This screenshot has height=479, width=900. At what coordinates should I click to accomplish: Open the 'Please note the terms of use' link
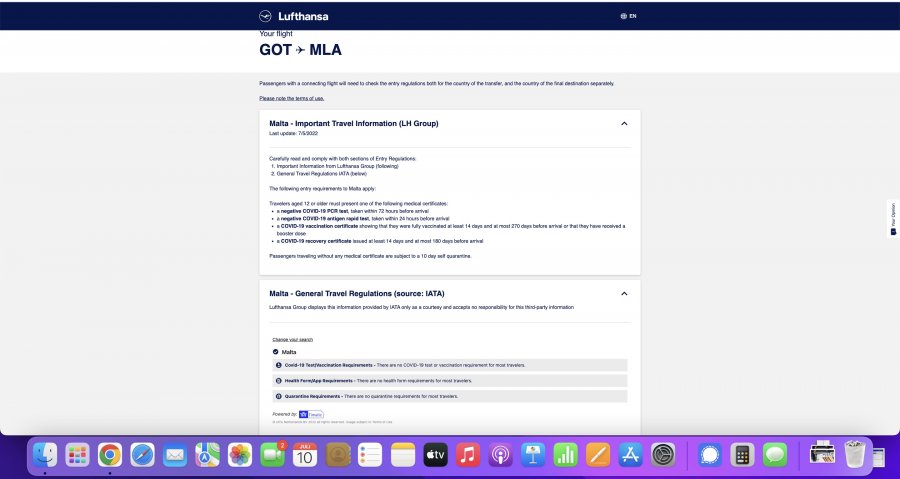point(291,98)
